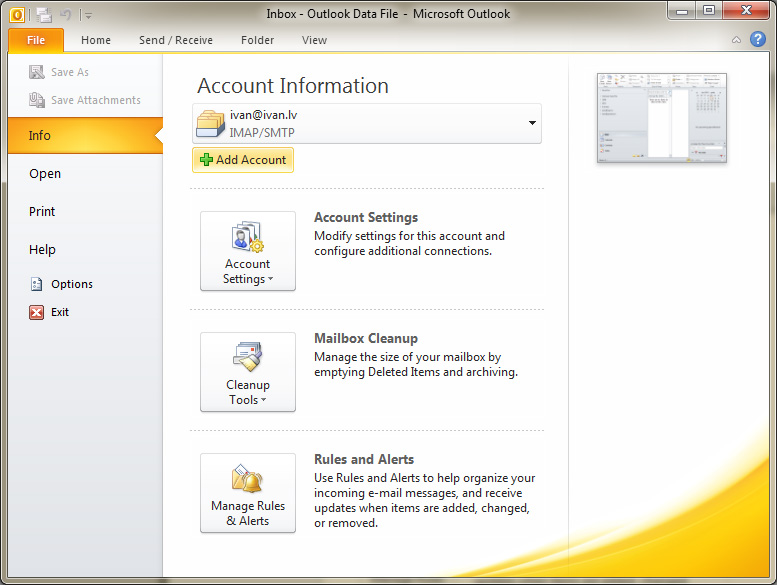Click the IMAP/SMTP account type text
The height and width of the screenshot is (585, 777).
[x=262, y=133]
